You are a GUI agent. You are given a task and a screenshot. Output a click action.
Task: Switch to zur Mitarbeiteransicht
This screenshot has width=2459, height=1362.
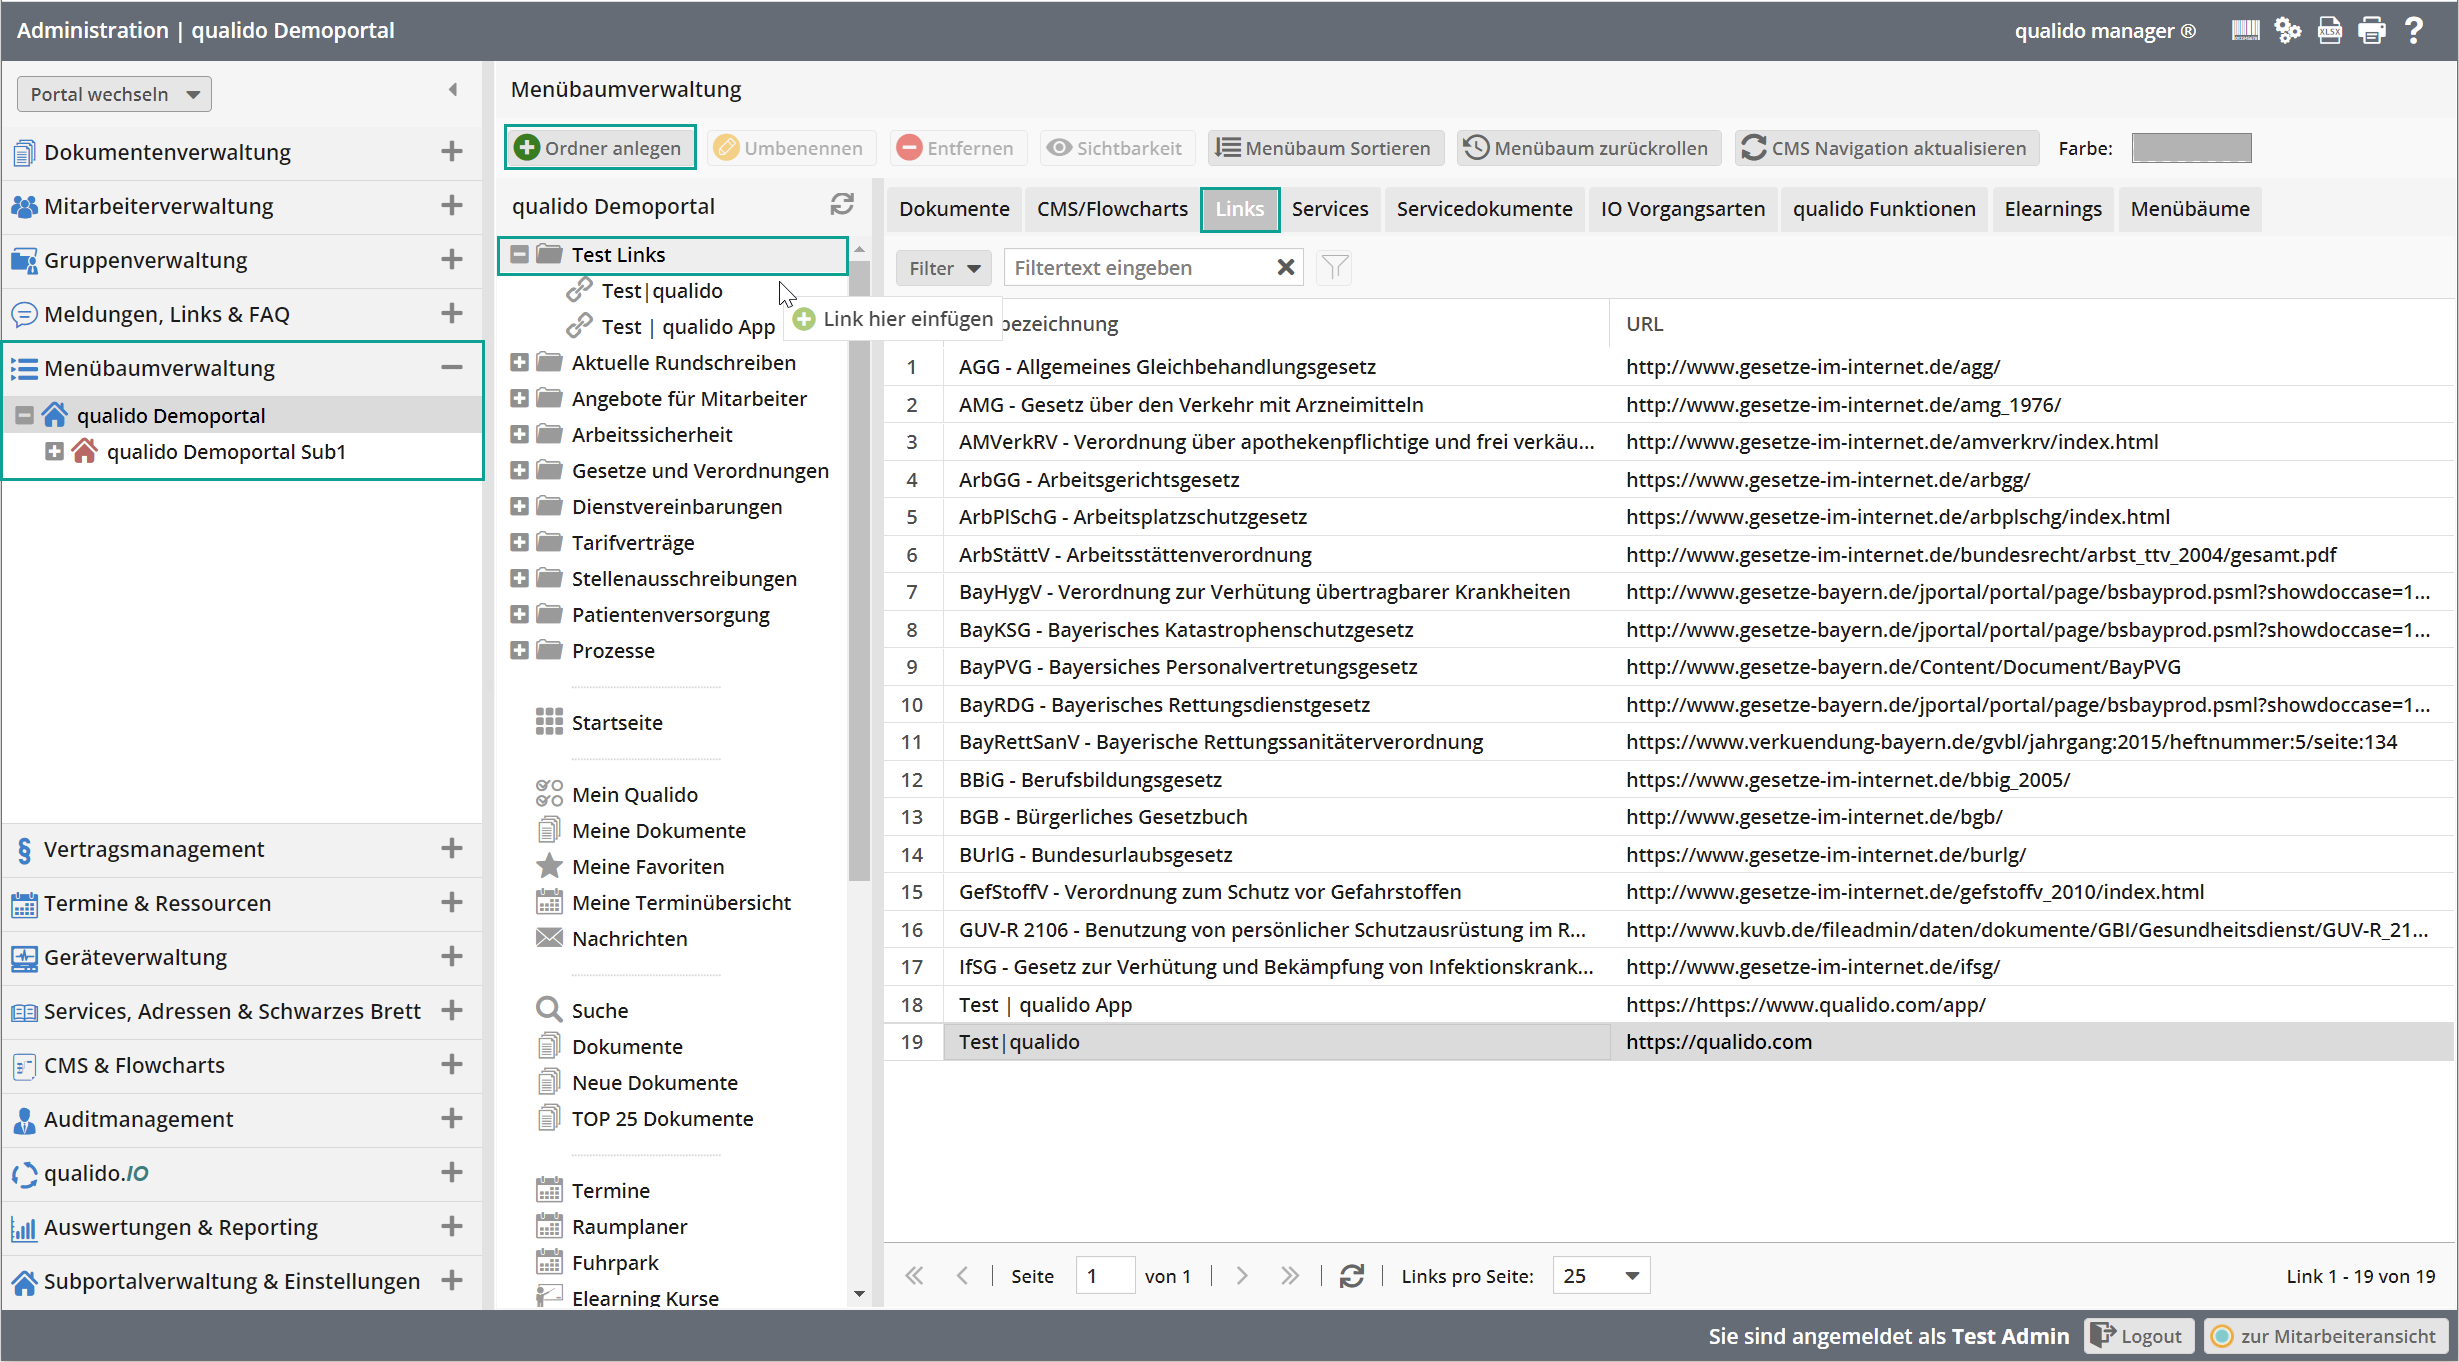click(2324, 1335)
